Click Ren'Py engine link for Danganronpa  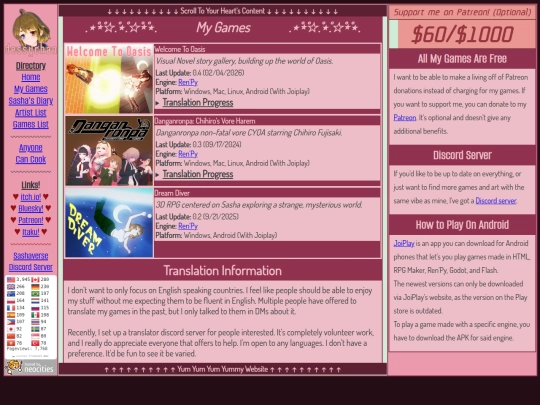point(188,154)
